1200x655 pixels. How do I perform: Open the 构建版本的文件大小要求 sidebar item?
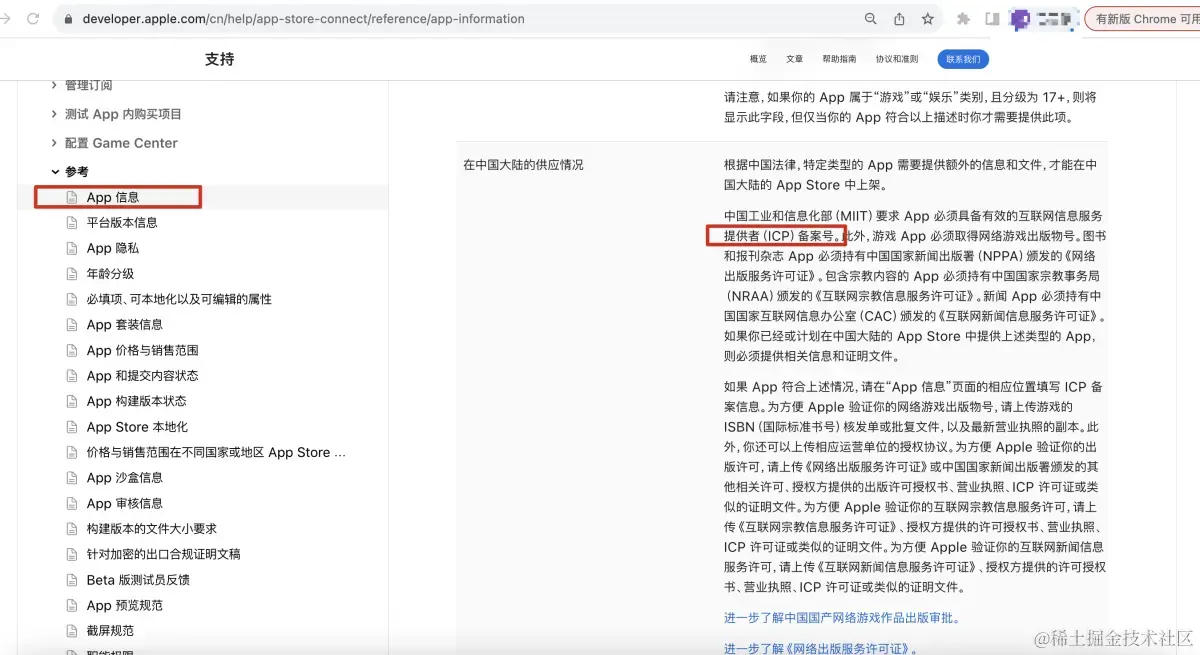152,528
